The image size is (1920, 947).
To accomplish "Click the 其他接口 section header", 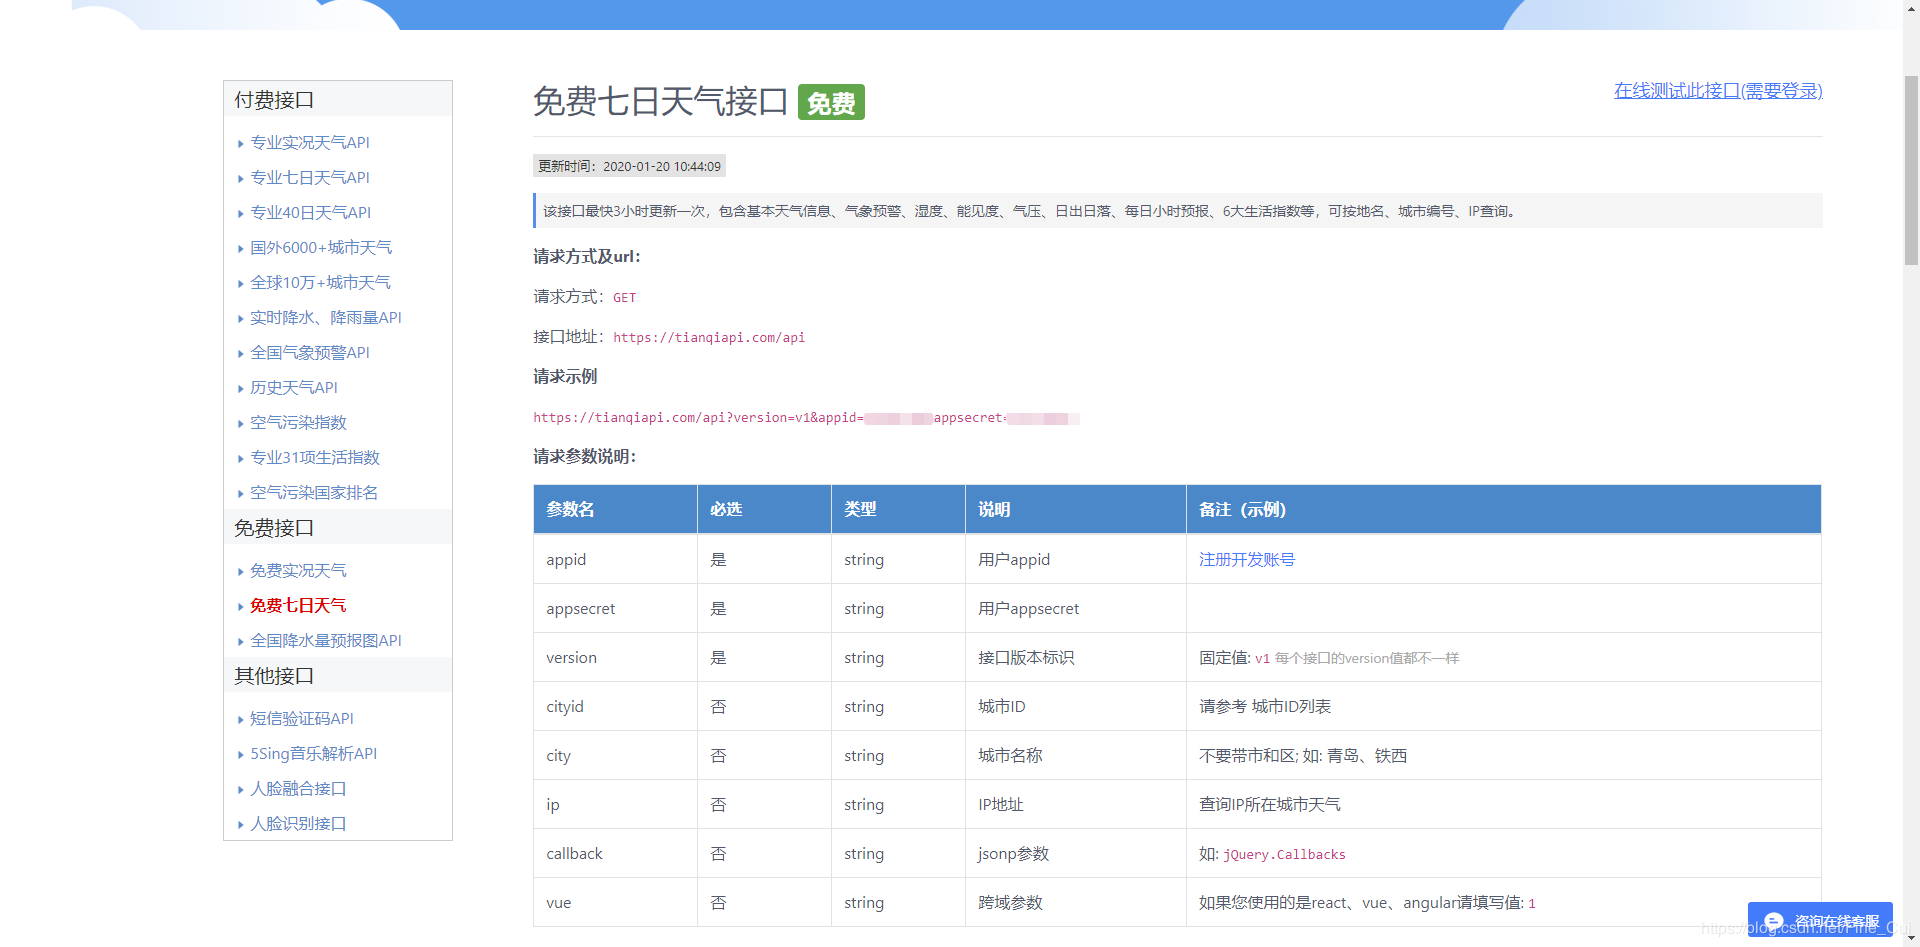I will pyautogui.click(x=338, y=676).
